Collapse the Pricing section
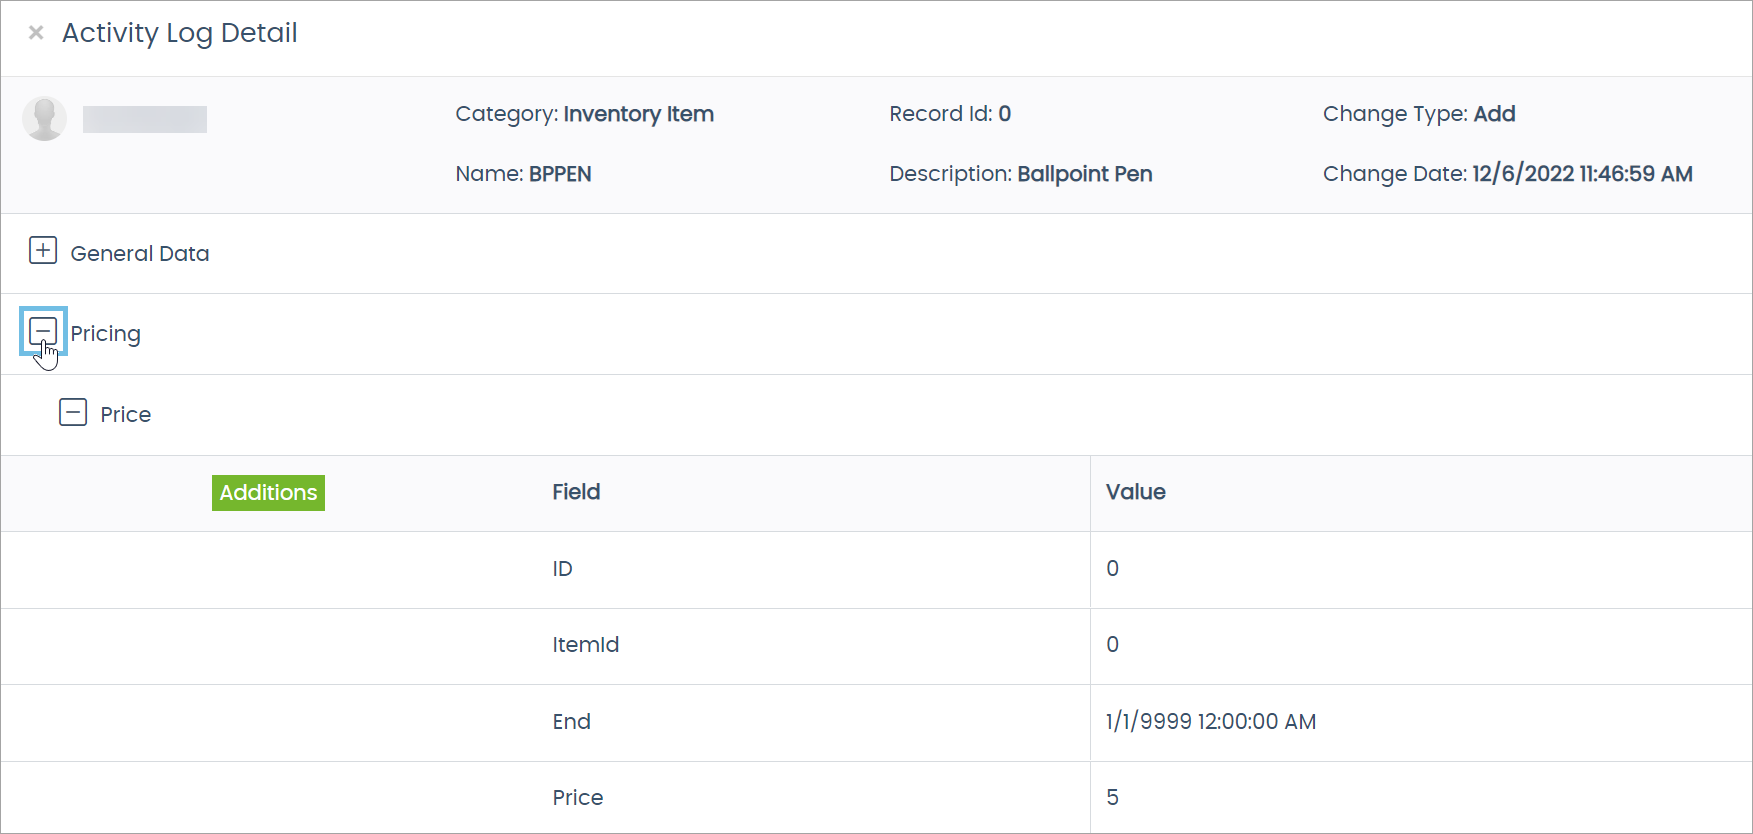 pyautogui.click(x=43, y=331)
